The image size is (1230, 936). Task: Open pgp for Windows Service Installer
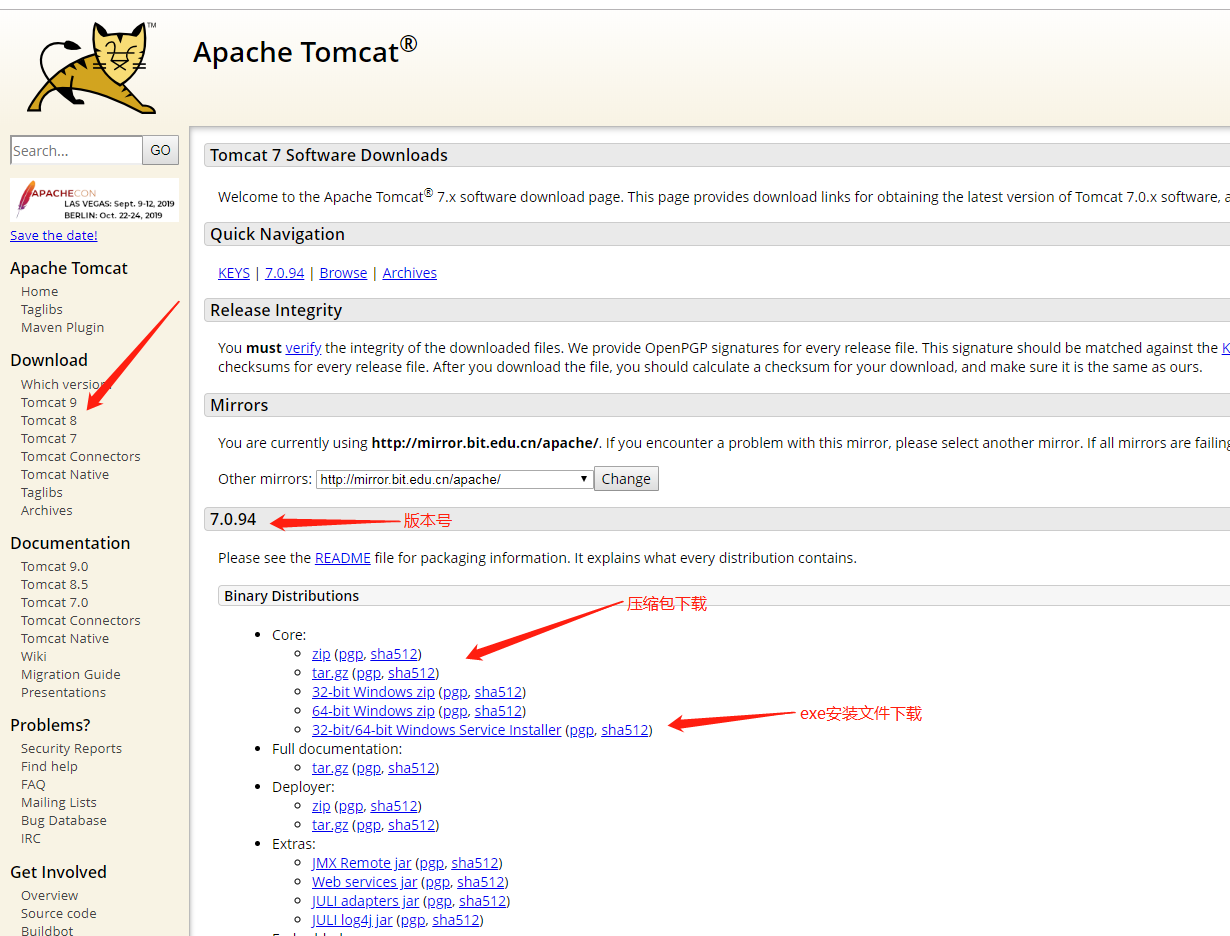[x=581, y=730]
